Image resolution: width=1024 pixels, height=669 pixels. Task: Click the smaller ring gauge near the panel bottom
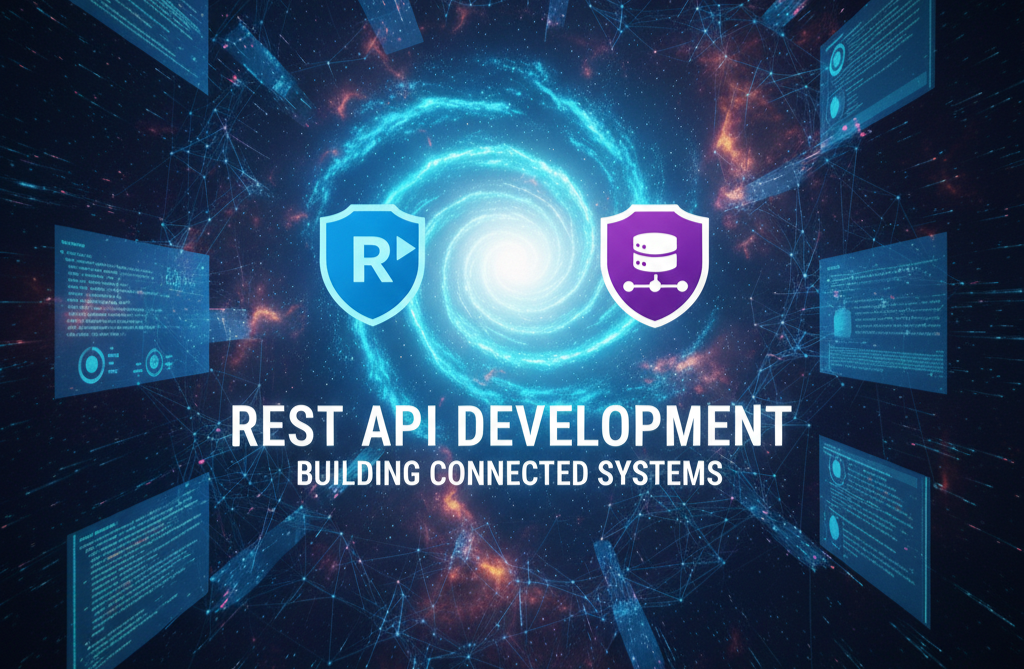coord(155,360)
